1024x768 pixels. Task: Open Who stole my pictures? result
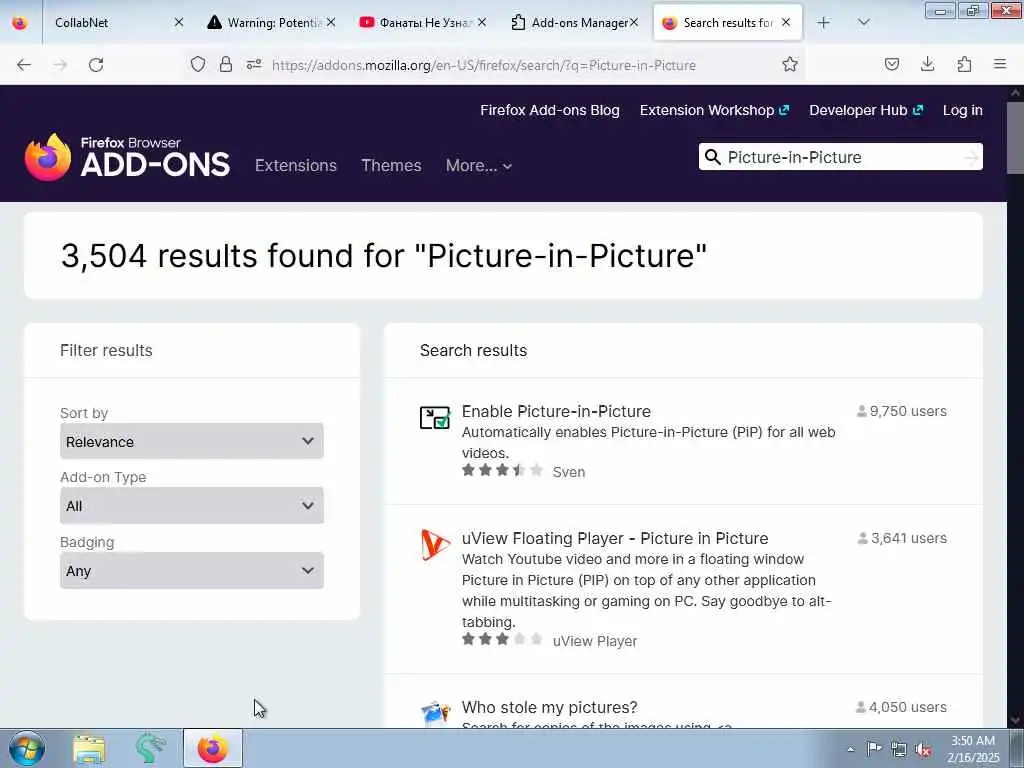(549, 707)
